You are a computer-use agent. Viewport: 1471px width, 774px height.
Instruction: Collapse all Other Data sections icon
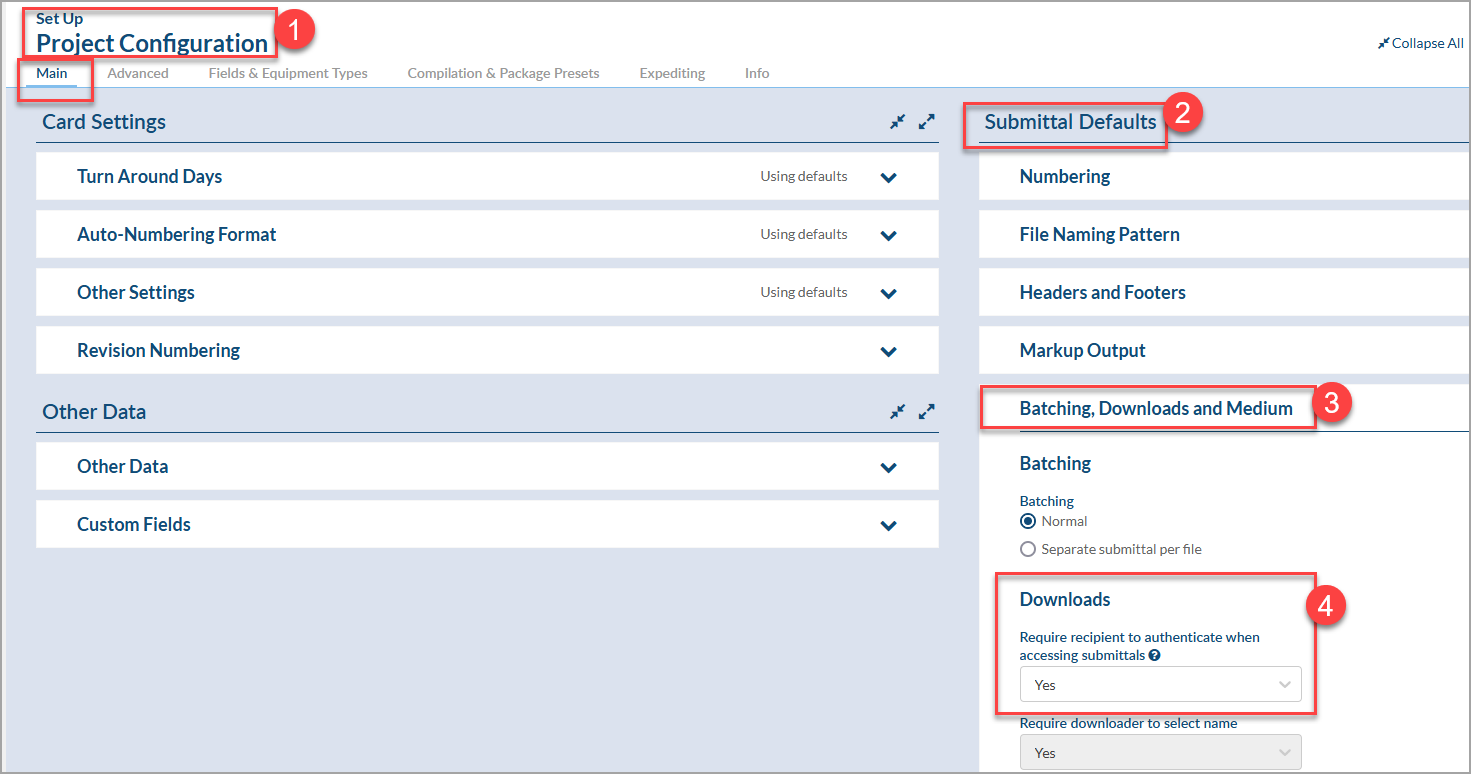point(898,411)
